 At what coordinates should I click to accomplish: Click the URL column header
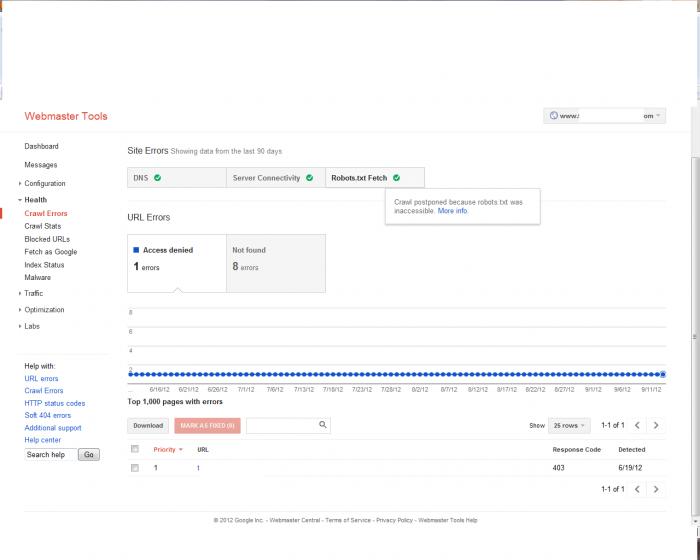[x=203, y=450]
